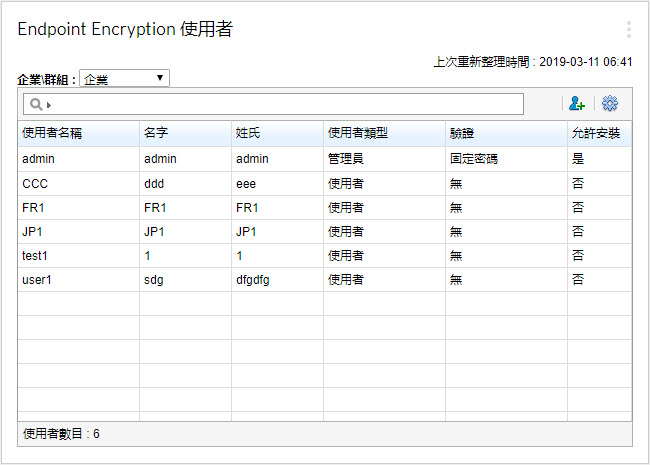Click 固定密碼 cell for admin
650x465 pixels.
coord(474,159)
